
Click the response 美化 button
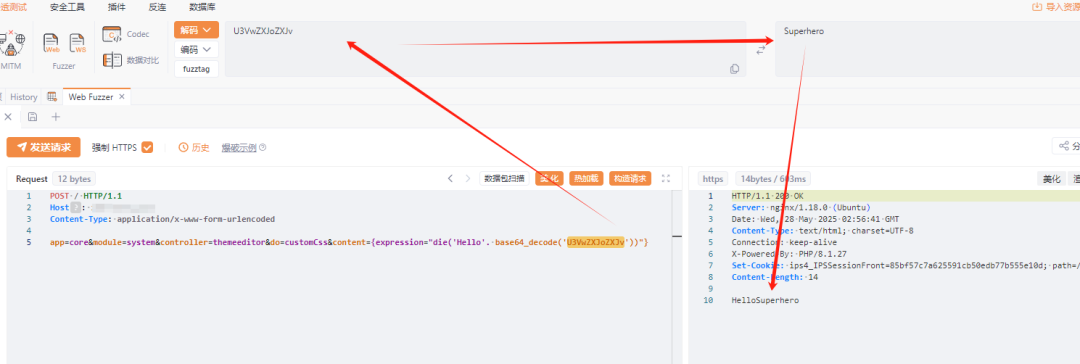click(x=1052, y=179)
